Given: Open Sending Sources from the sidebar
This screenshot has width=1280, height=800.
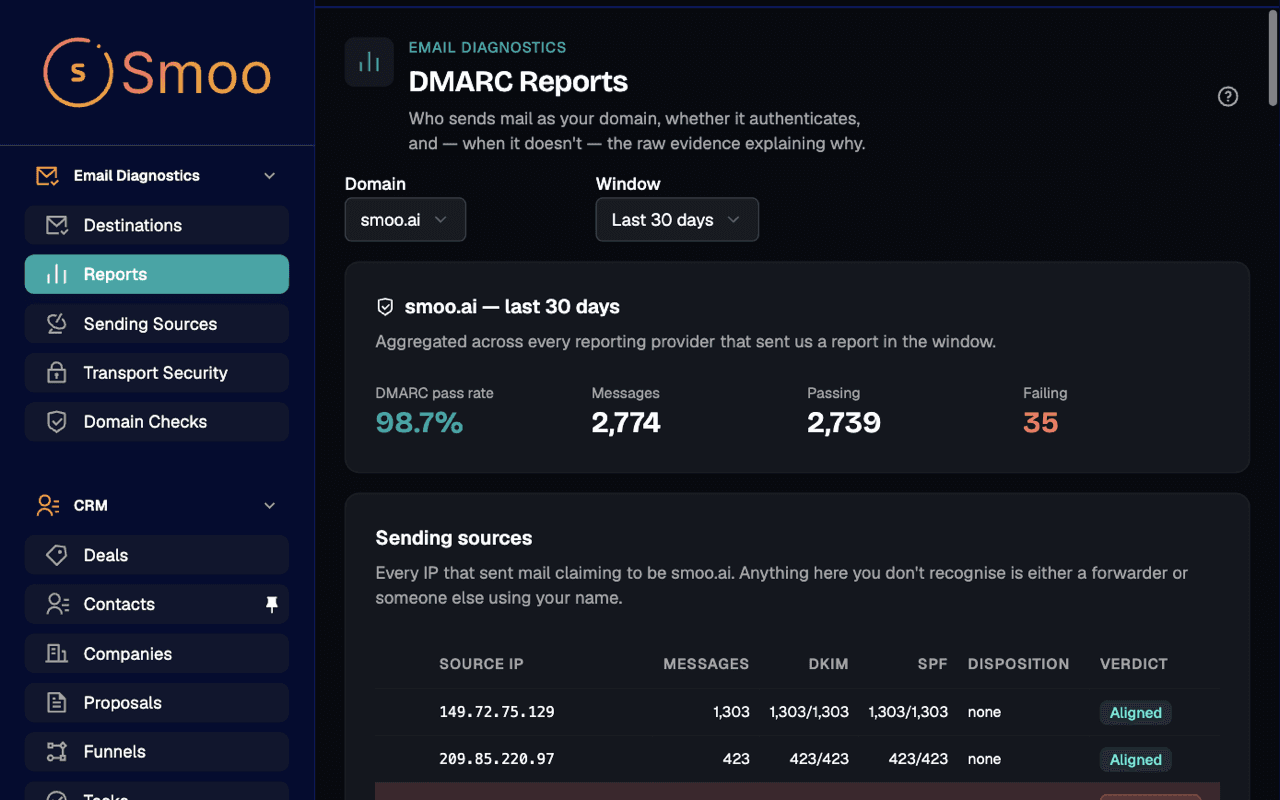Looking at the screenshot, I should [157, 323].
